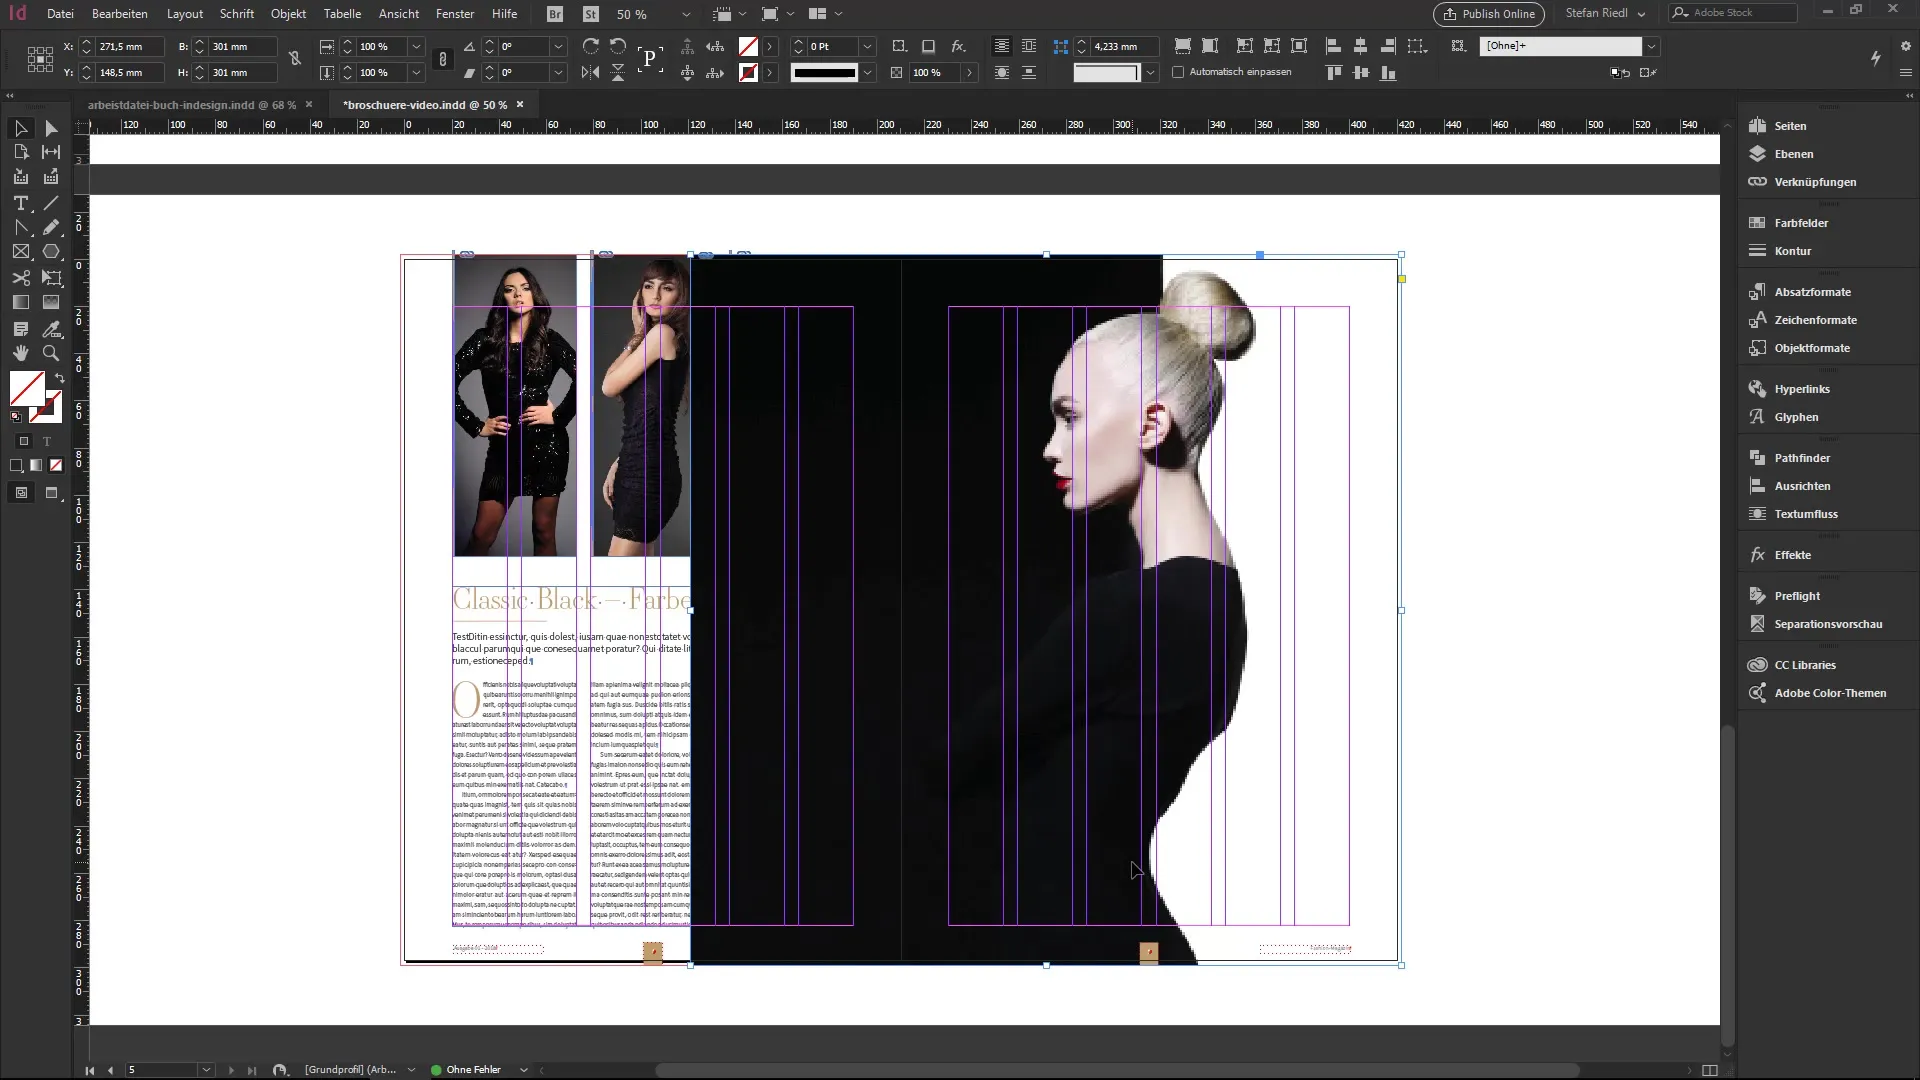Open the Fenster menu

click(x=455, y=14)
